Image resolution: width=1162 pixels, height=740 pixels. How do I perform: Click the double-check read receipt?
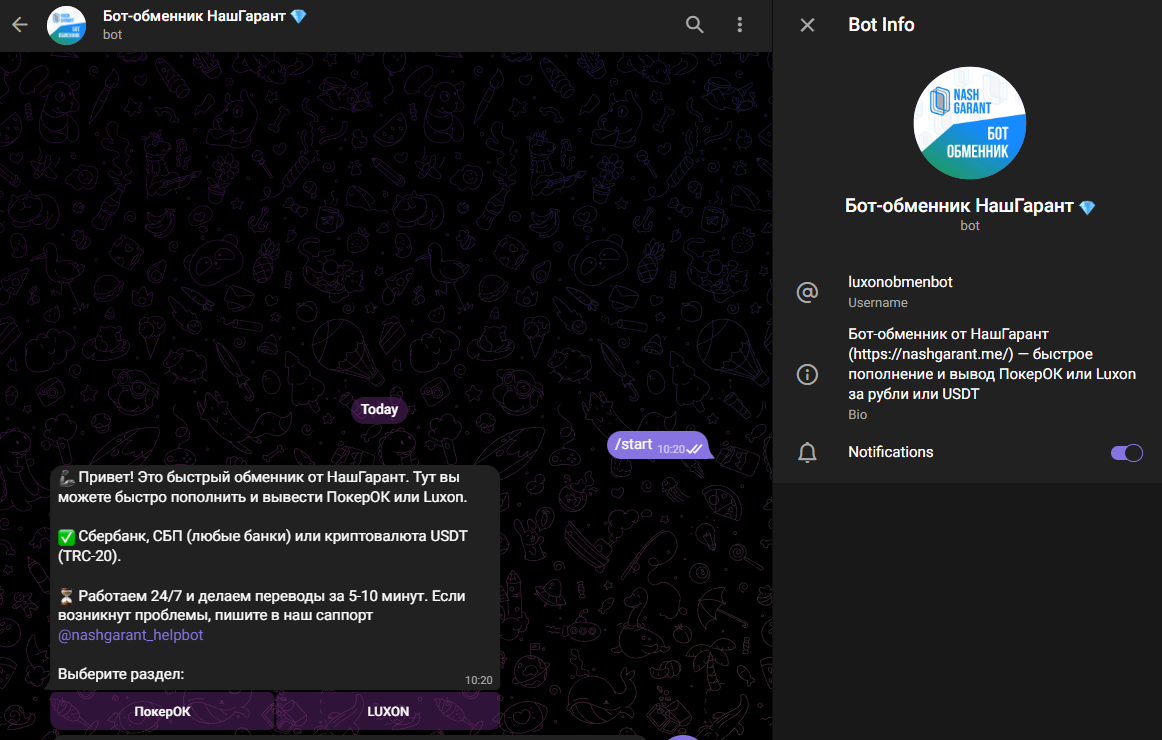694,449
